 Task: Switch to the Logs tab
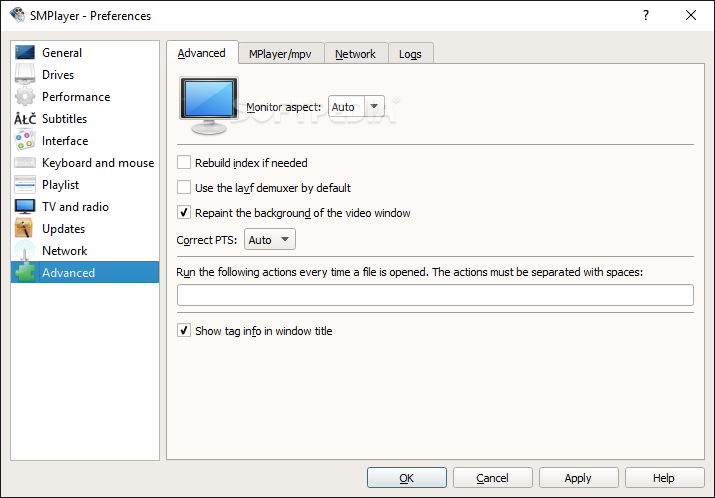point(410,54)
